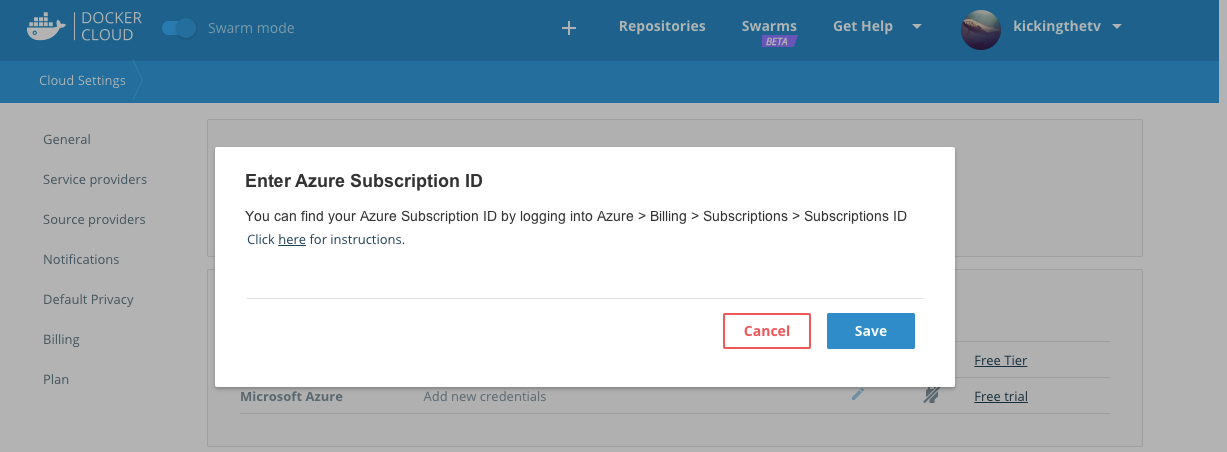Click the plus icon in the header
The image size is (1227, 452).
tap(569, 28)
